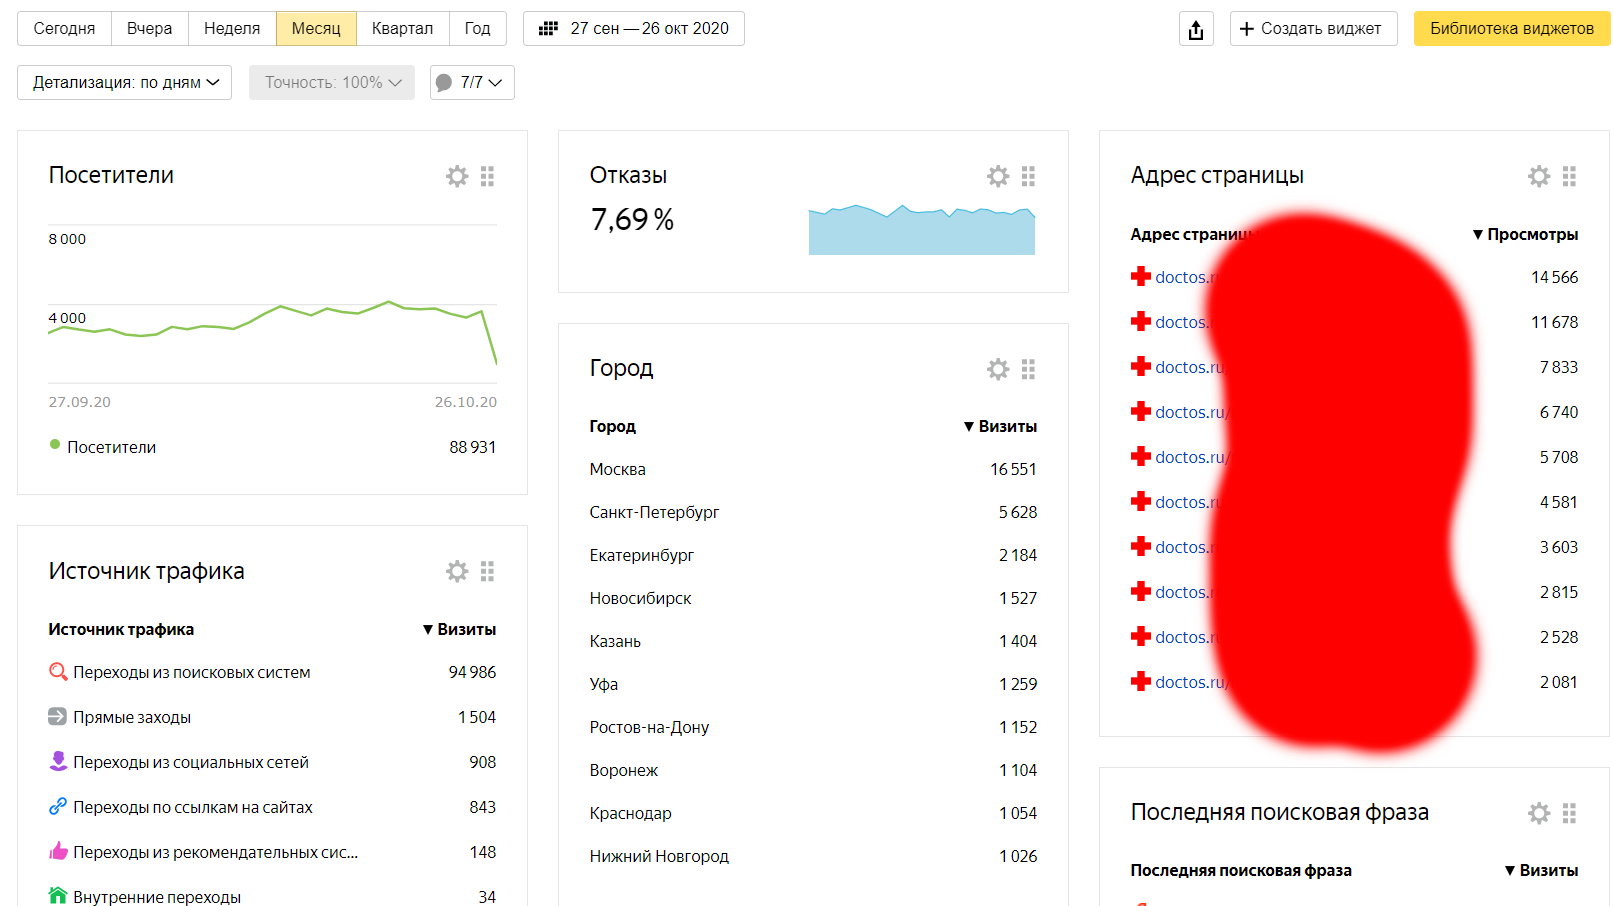Screen dimensions: 1613x906
Task: Click social network icon in traffic sources
Action: tap(58, 762)
